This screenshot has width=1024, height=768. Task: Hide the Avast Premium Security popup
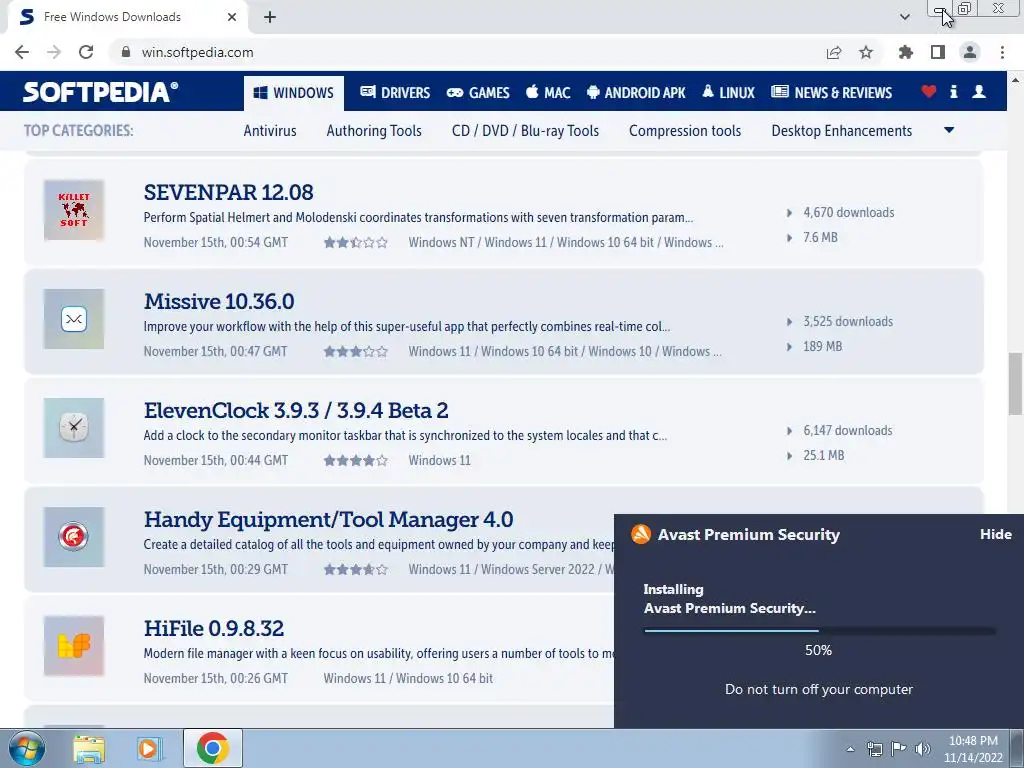[x=995, y=534]
